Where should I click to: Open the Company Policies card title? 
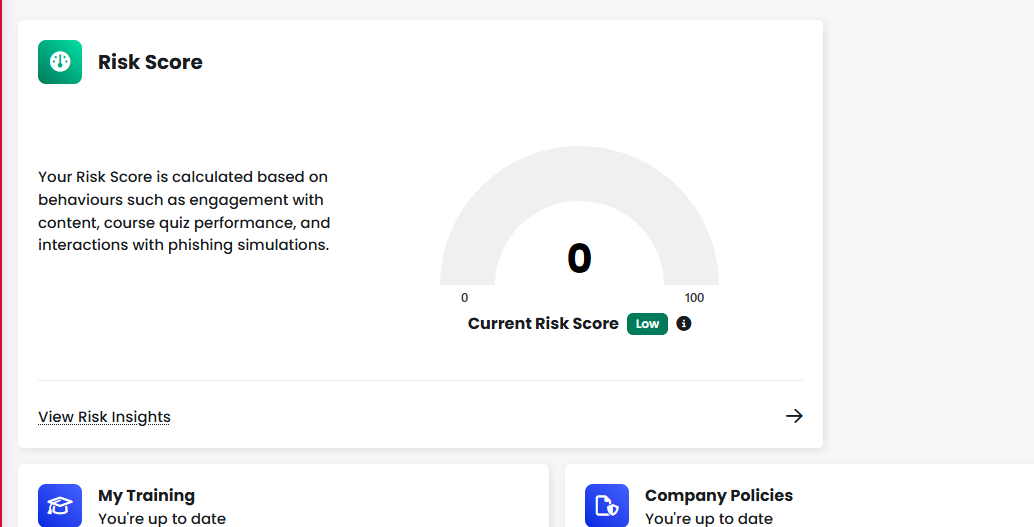[x=719, y=495]
